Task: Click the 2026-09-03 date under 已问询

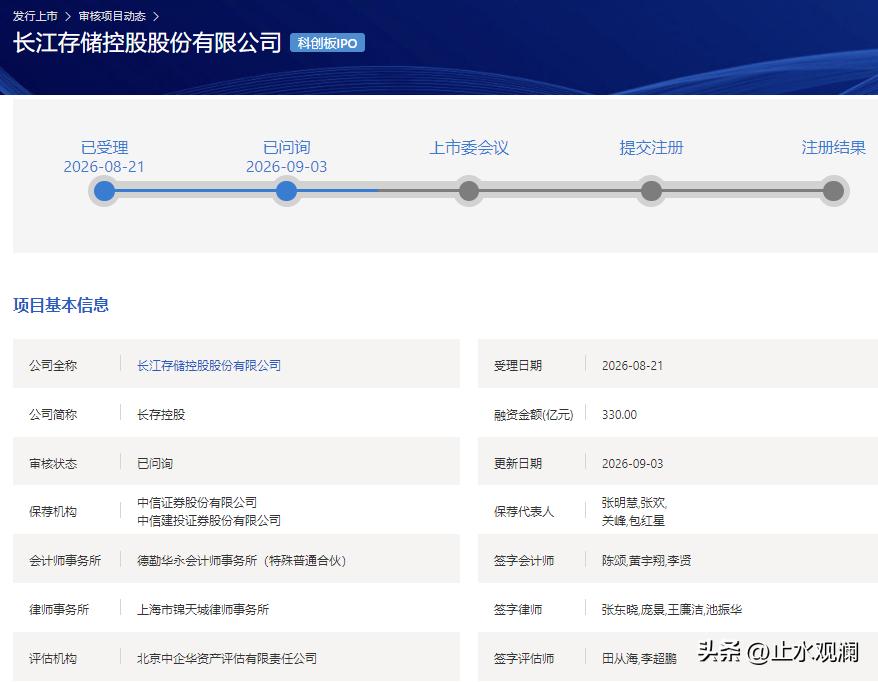Action: pyautogui.click(x=286, y=167)
